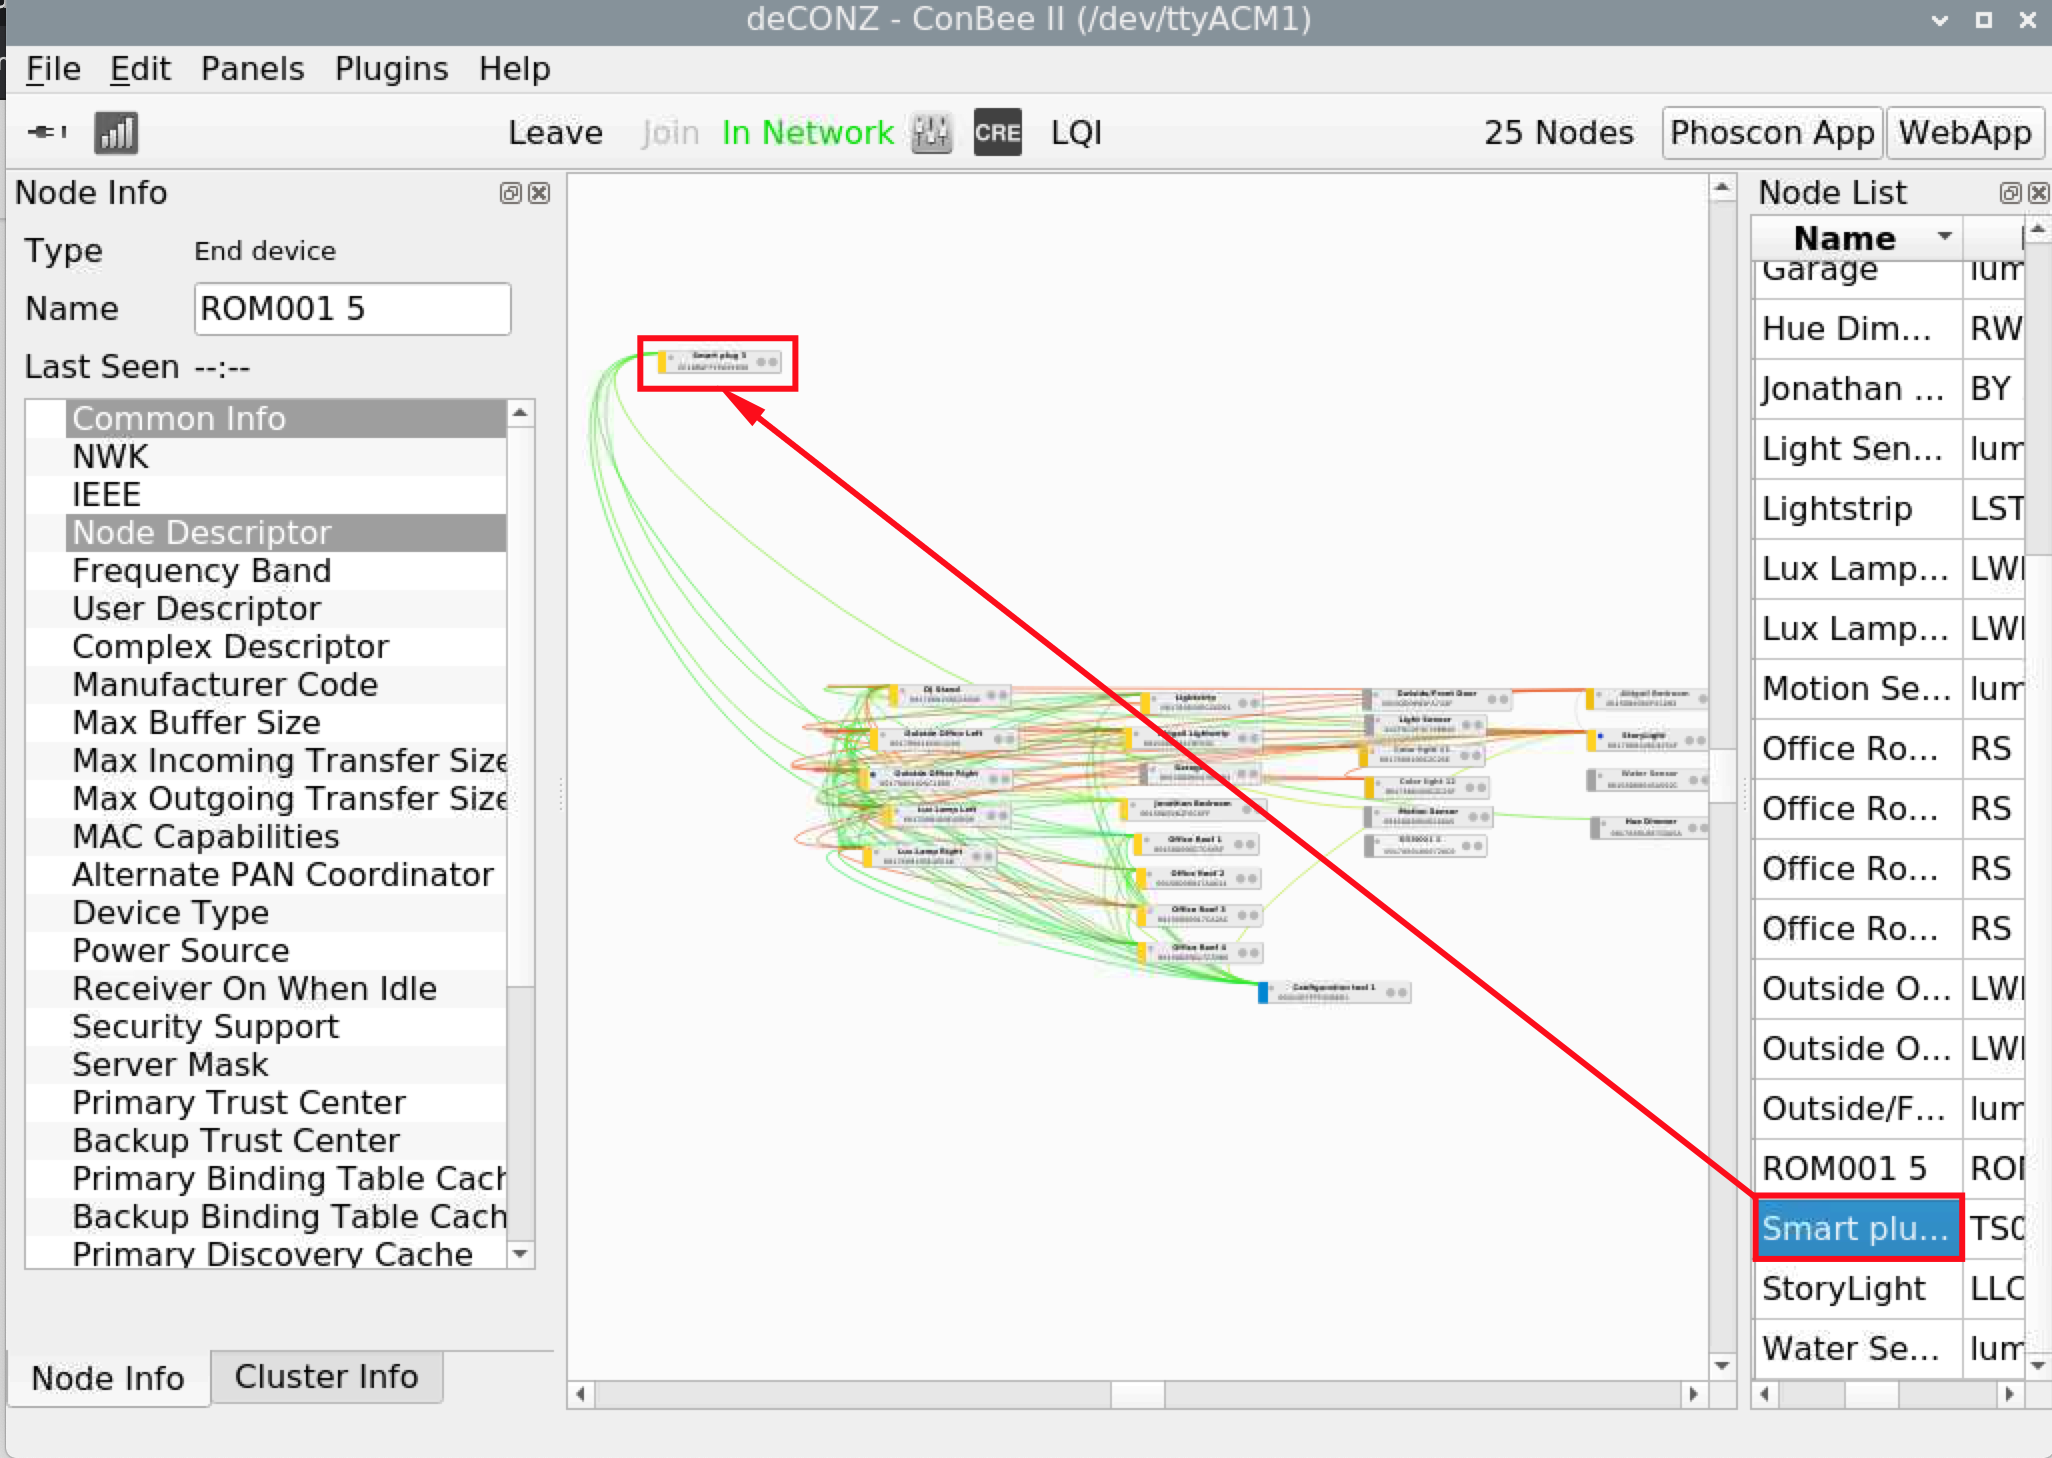Open network settings sliders icon

(x=931, y=132)
